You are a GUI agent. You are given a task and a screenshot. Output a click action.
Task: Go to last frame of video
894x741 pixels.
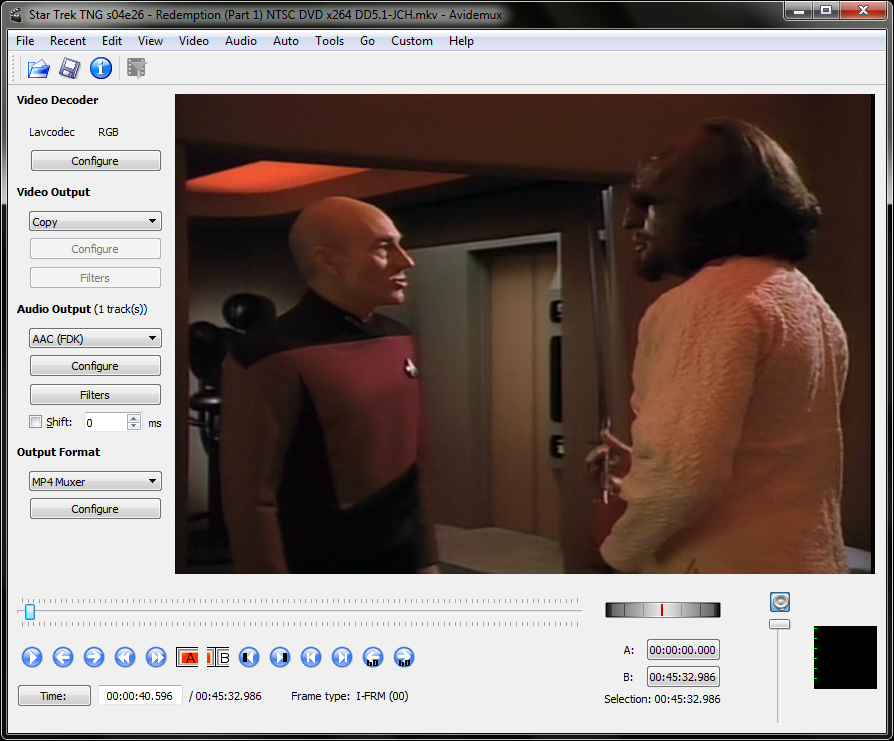click(x=342, y=657)
